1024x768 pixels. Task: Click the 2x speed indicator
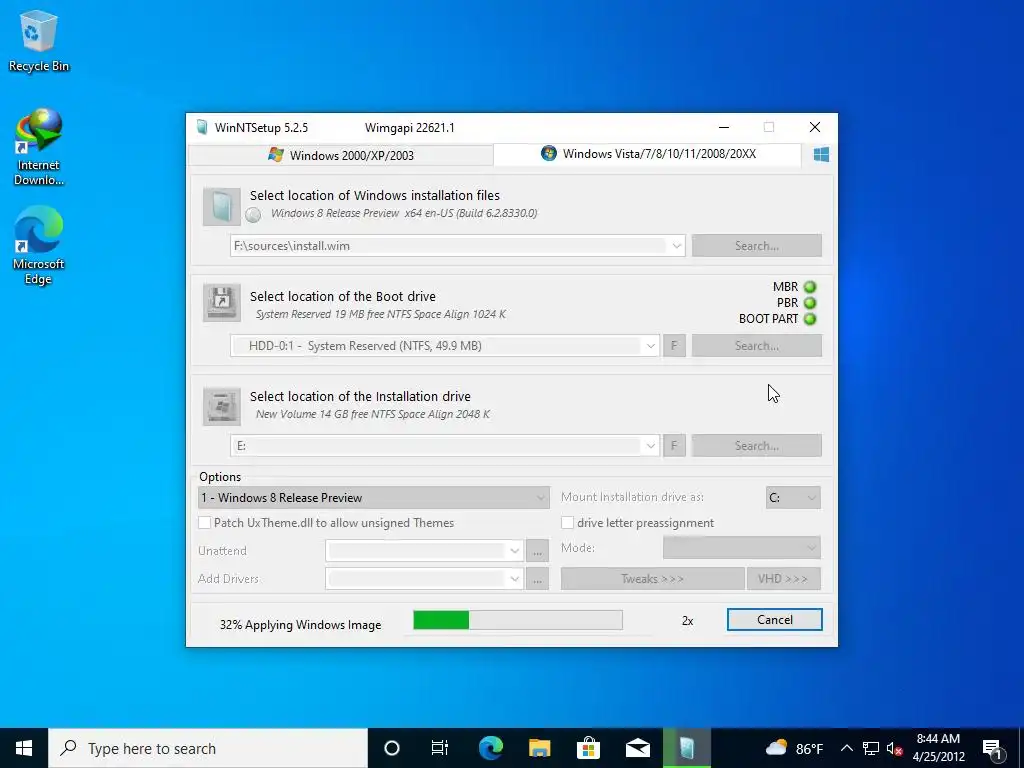click(688, 621)
